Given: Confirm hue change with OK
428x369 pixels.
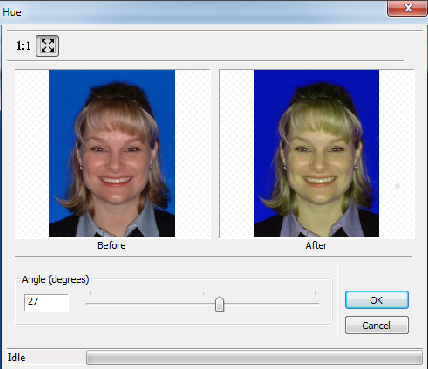Looking at the screenshot, I should (x=377, y=300).
